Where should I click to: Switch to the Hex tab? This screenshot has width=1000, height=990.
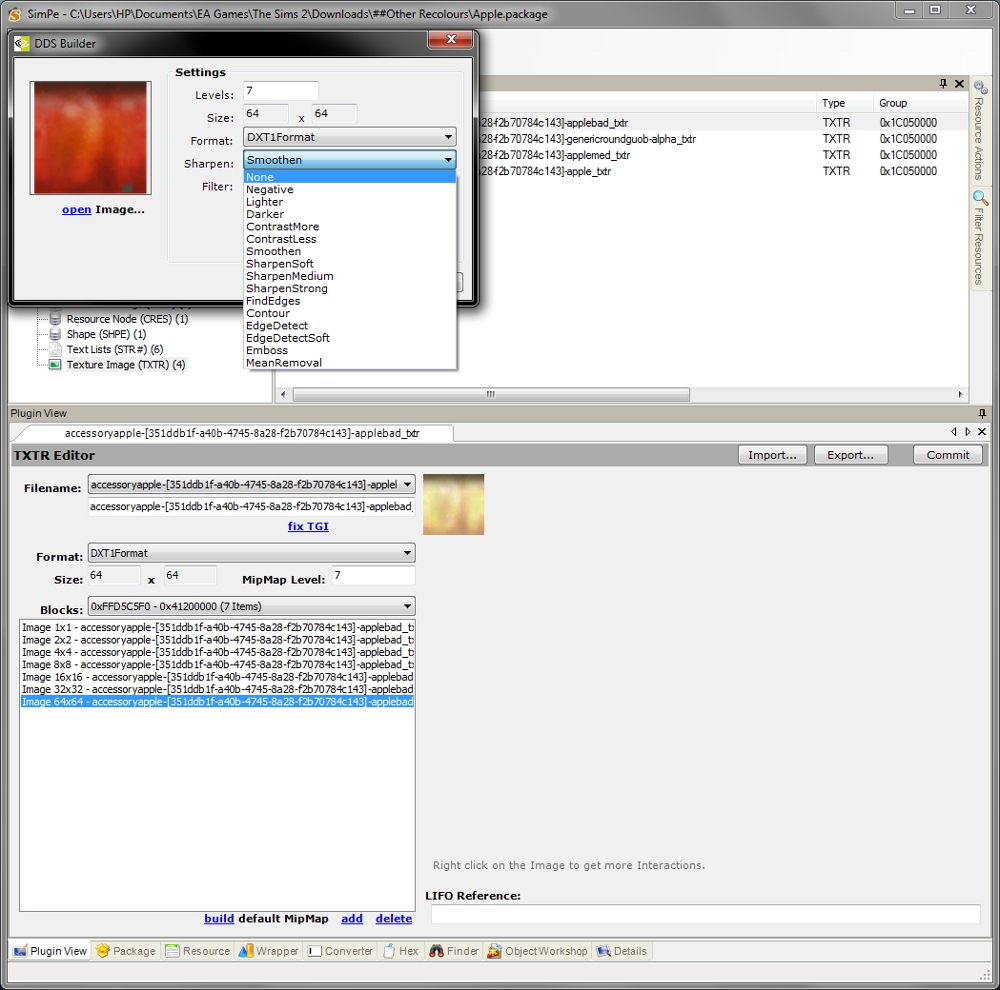[400, 951]
